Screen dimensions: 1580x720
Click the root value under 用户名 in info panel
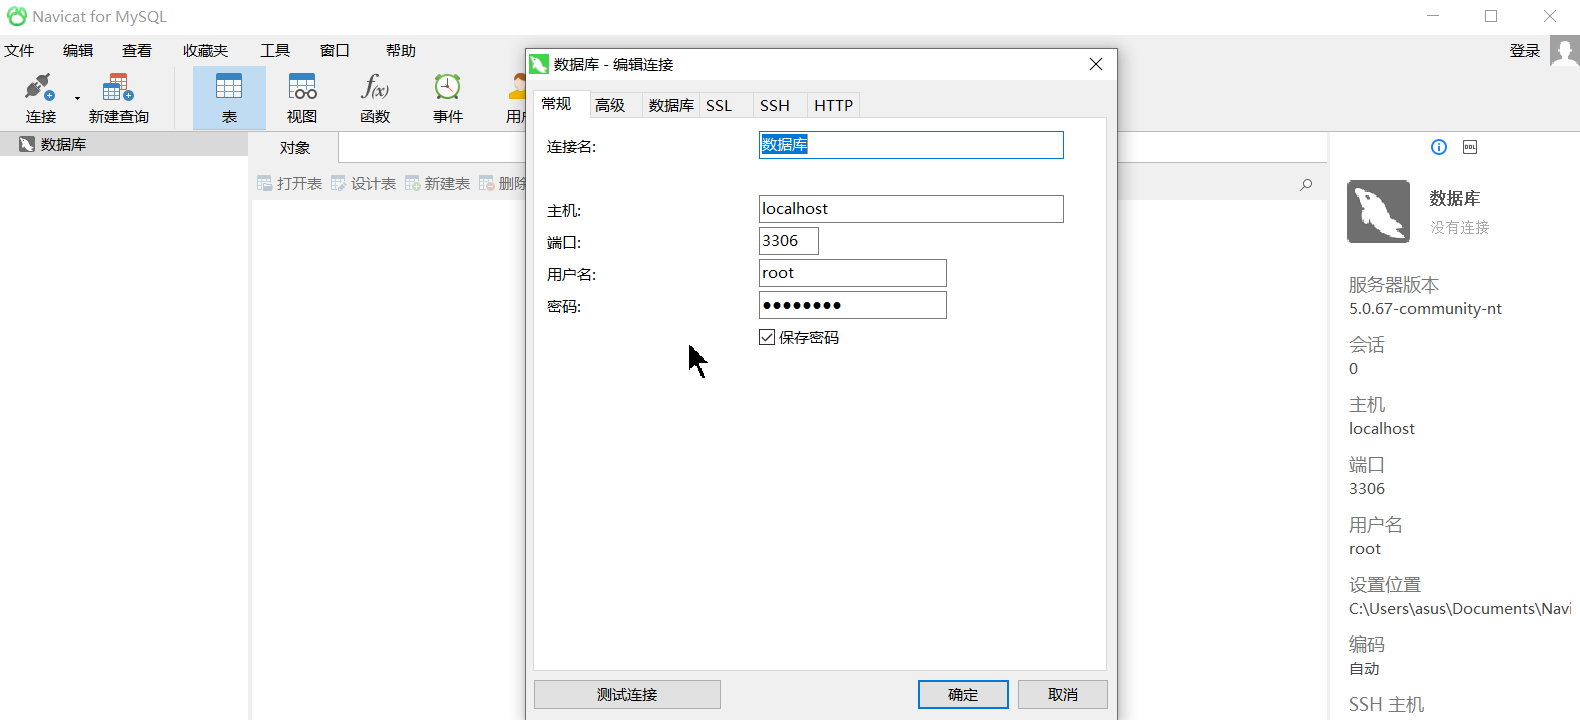pos(1365,549)
